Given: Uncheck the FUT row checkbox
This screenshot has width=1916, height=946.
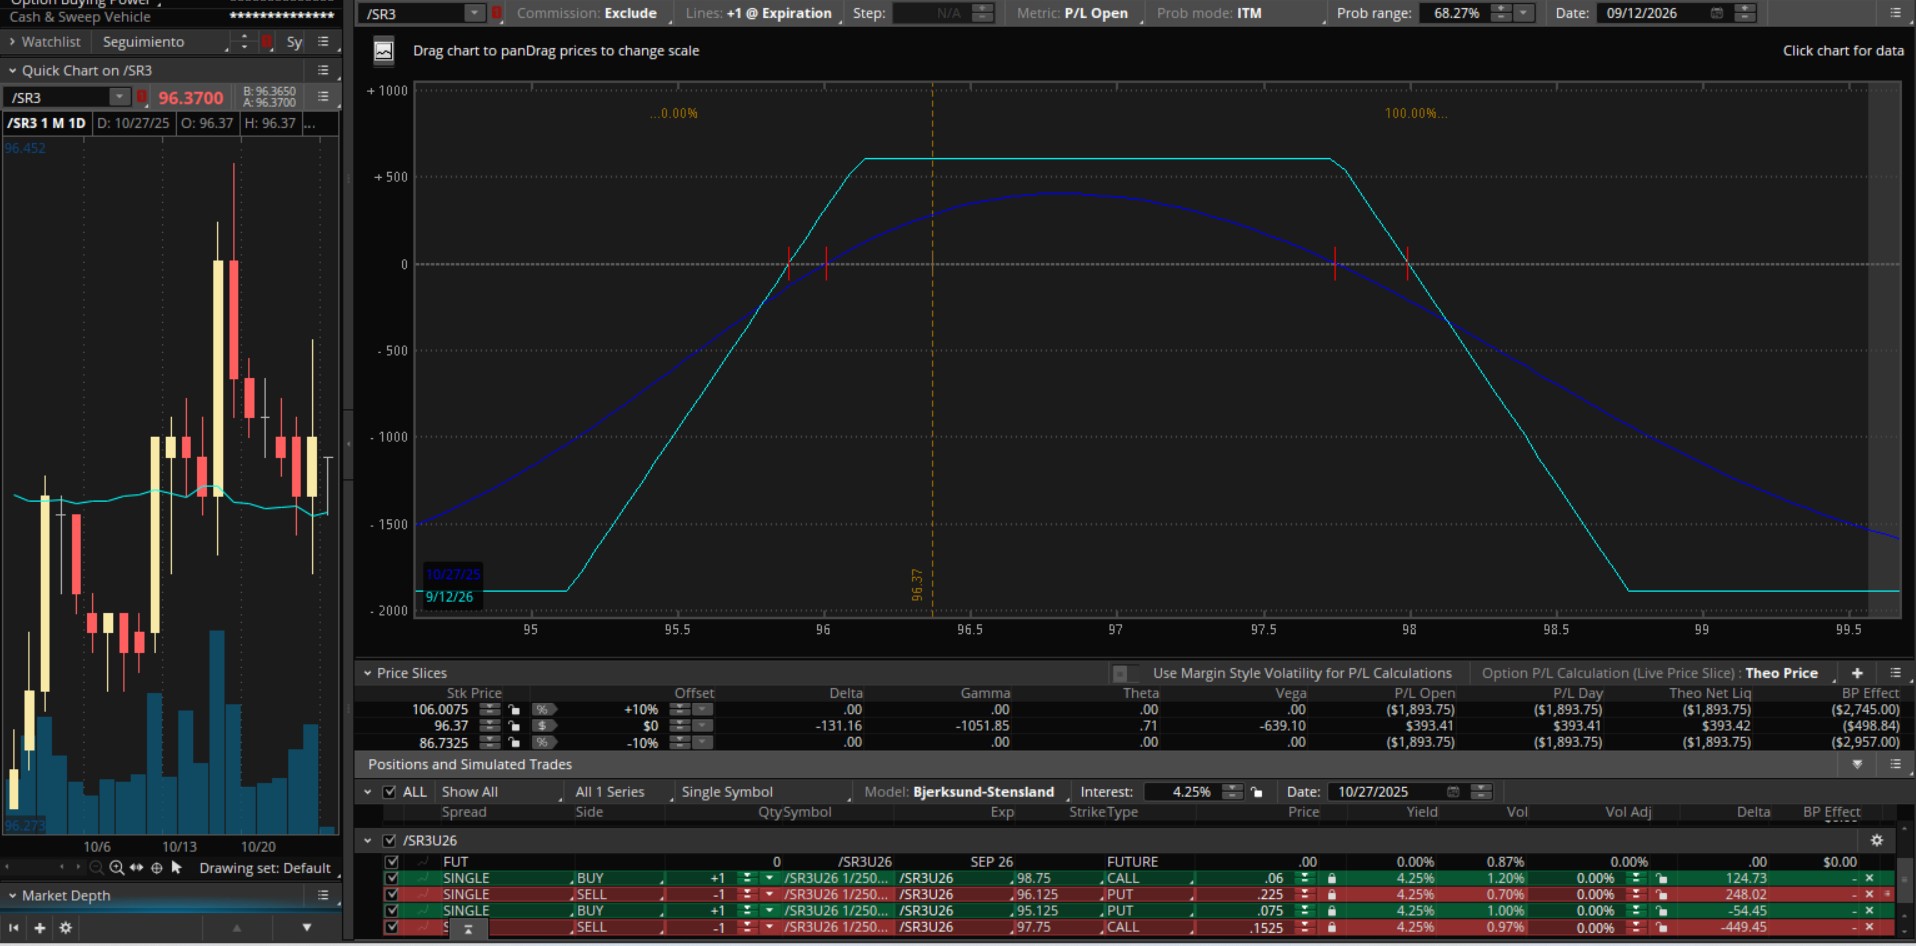Looking at the screenshot, I should click(392, 862).
